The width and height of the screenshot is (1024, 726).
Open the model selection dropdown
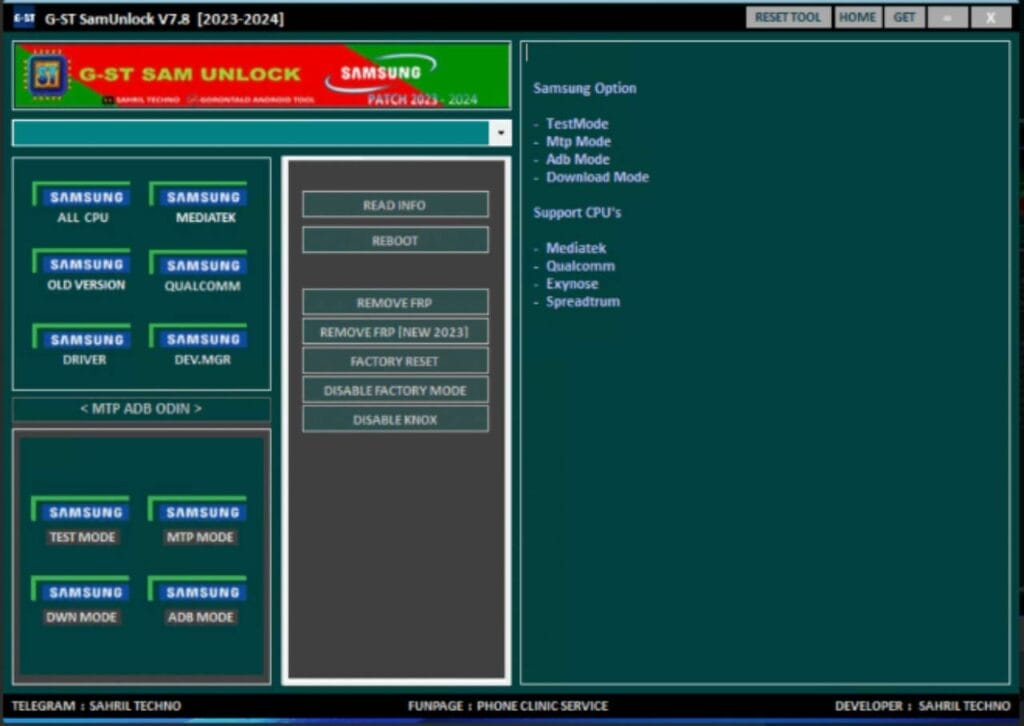coord(499,132)
